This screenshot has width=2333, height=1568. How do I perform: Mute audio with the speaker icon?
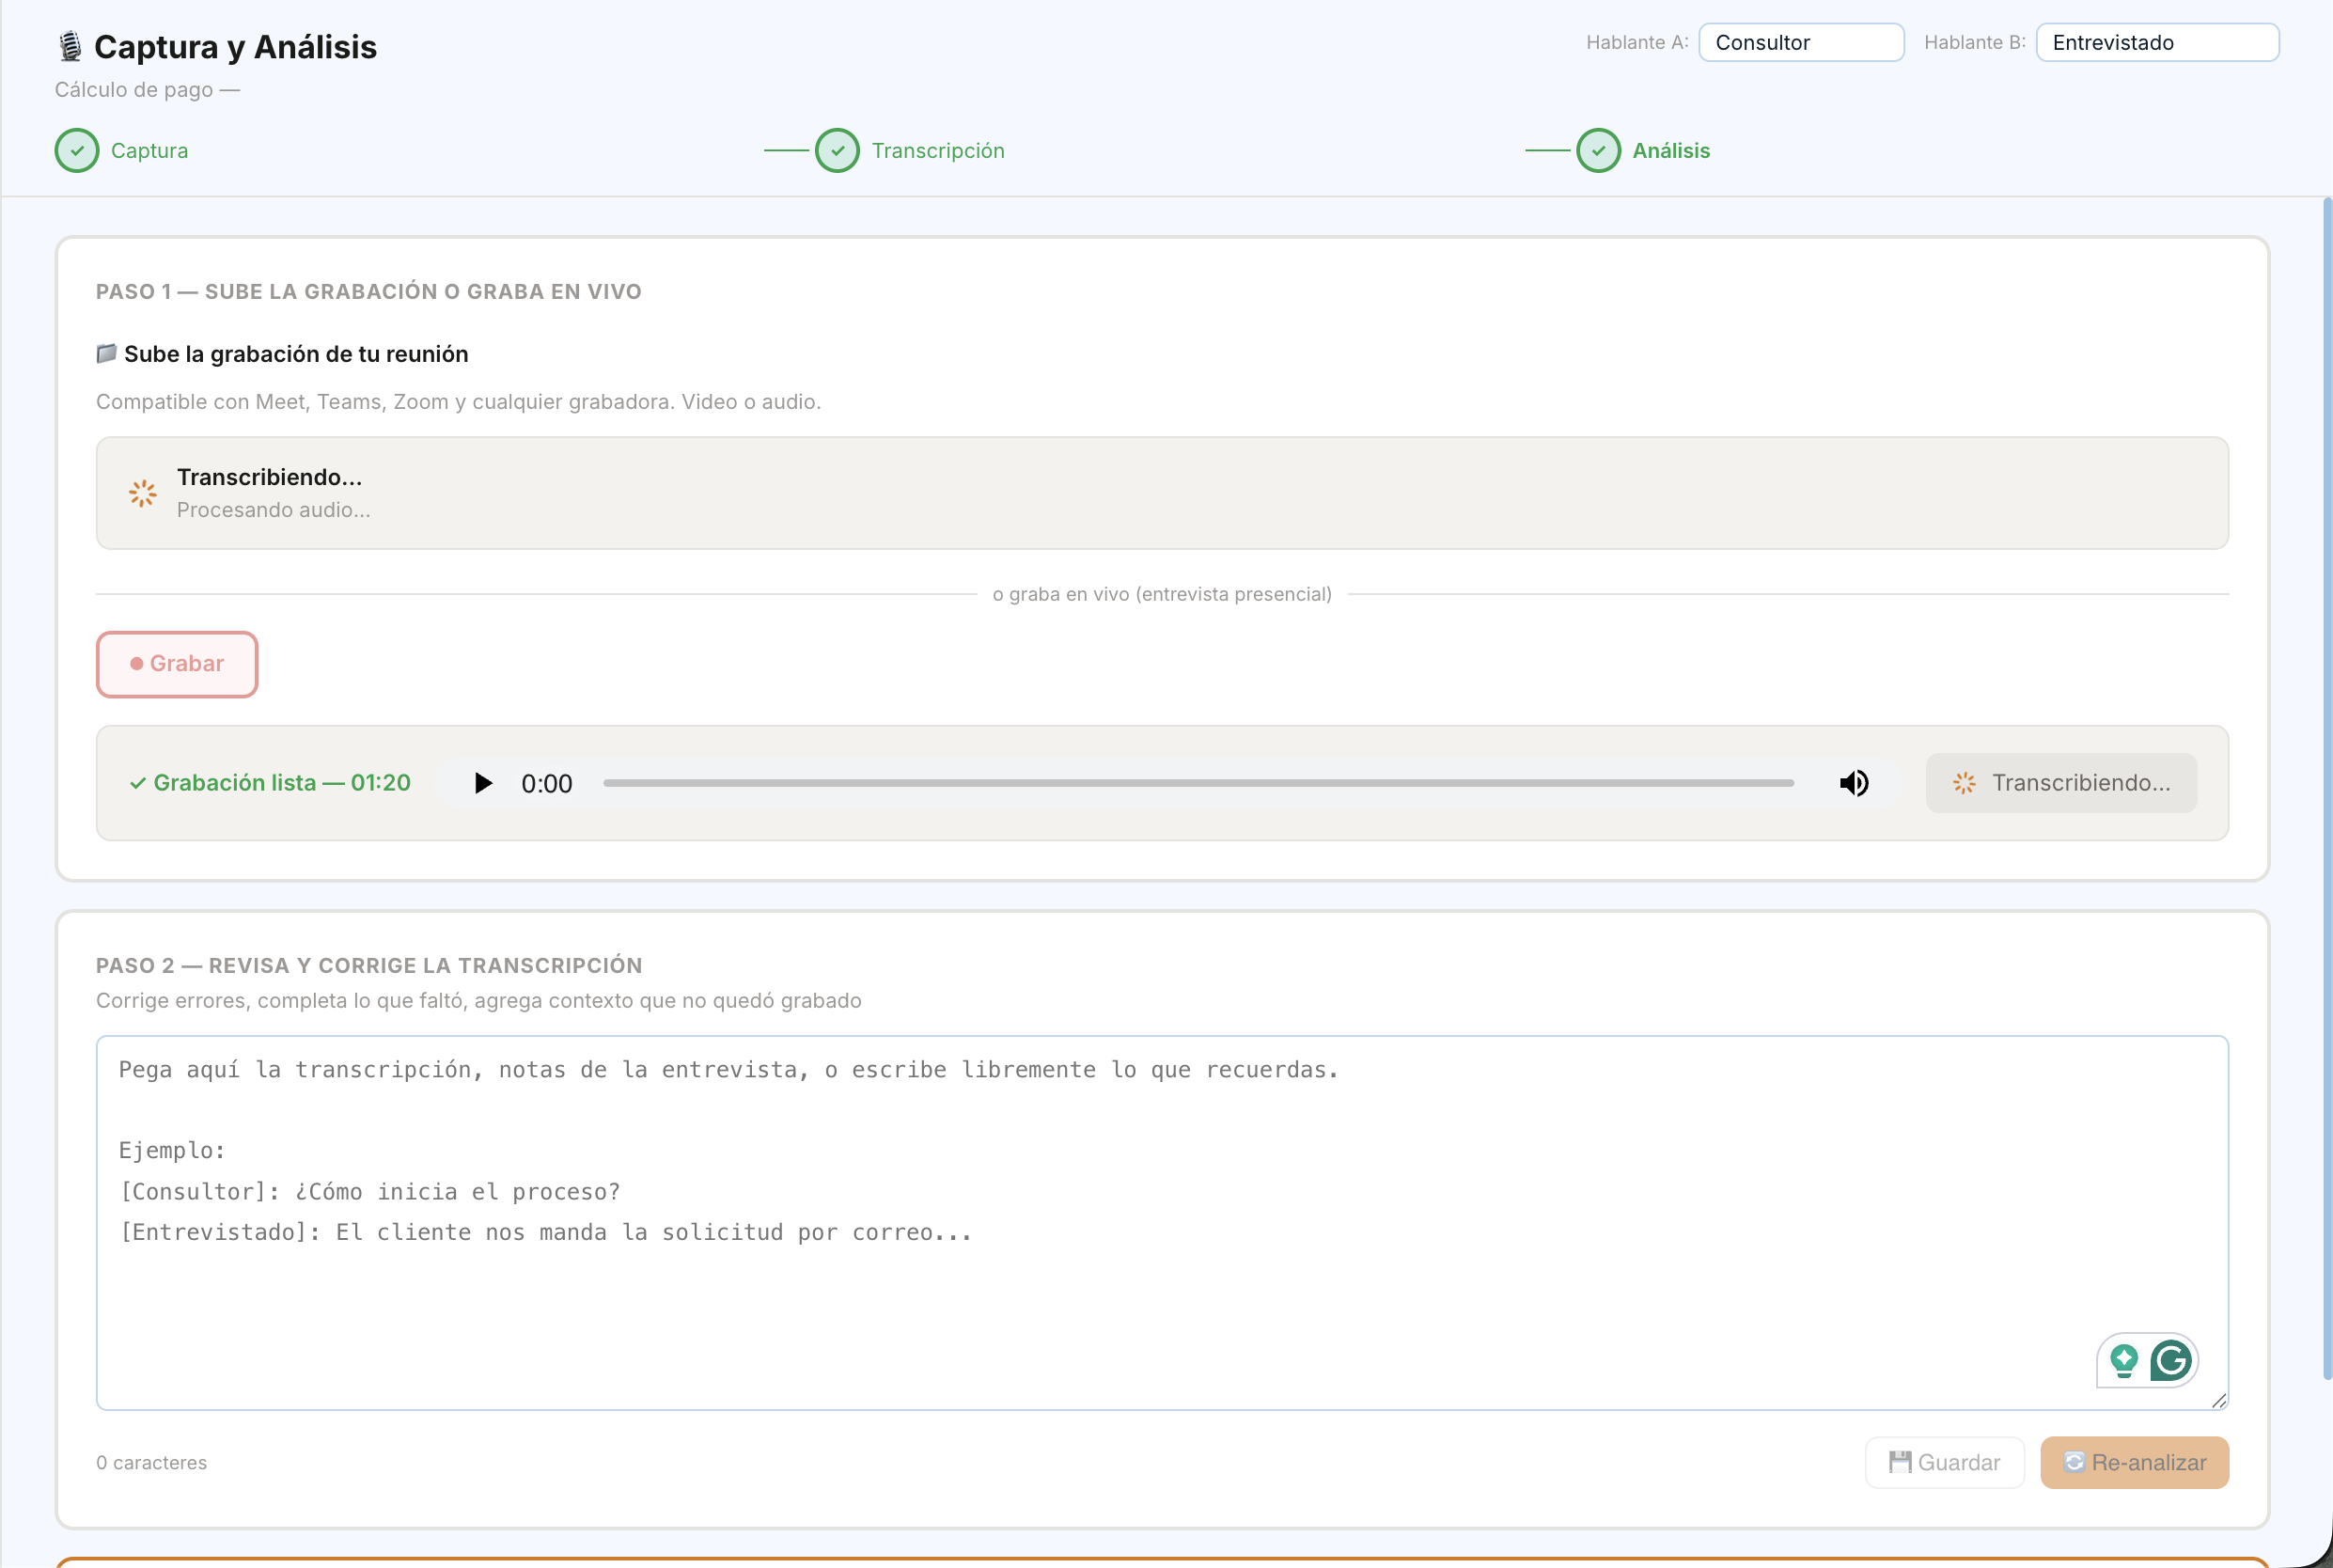coord(1853,783)
